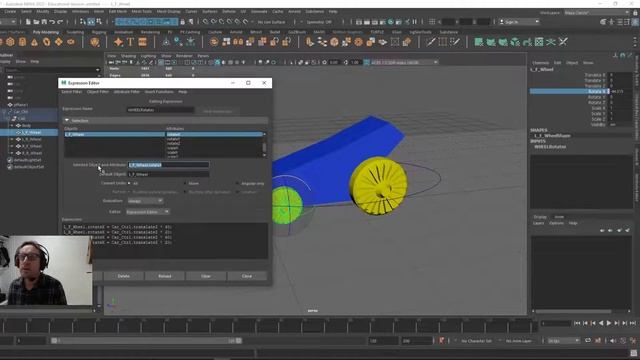This screenshot has height=360, width=640.
Task: Go to start of playback range
Action: 577,323
